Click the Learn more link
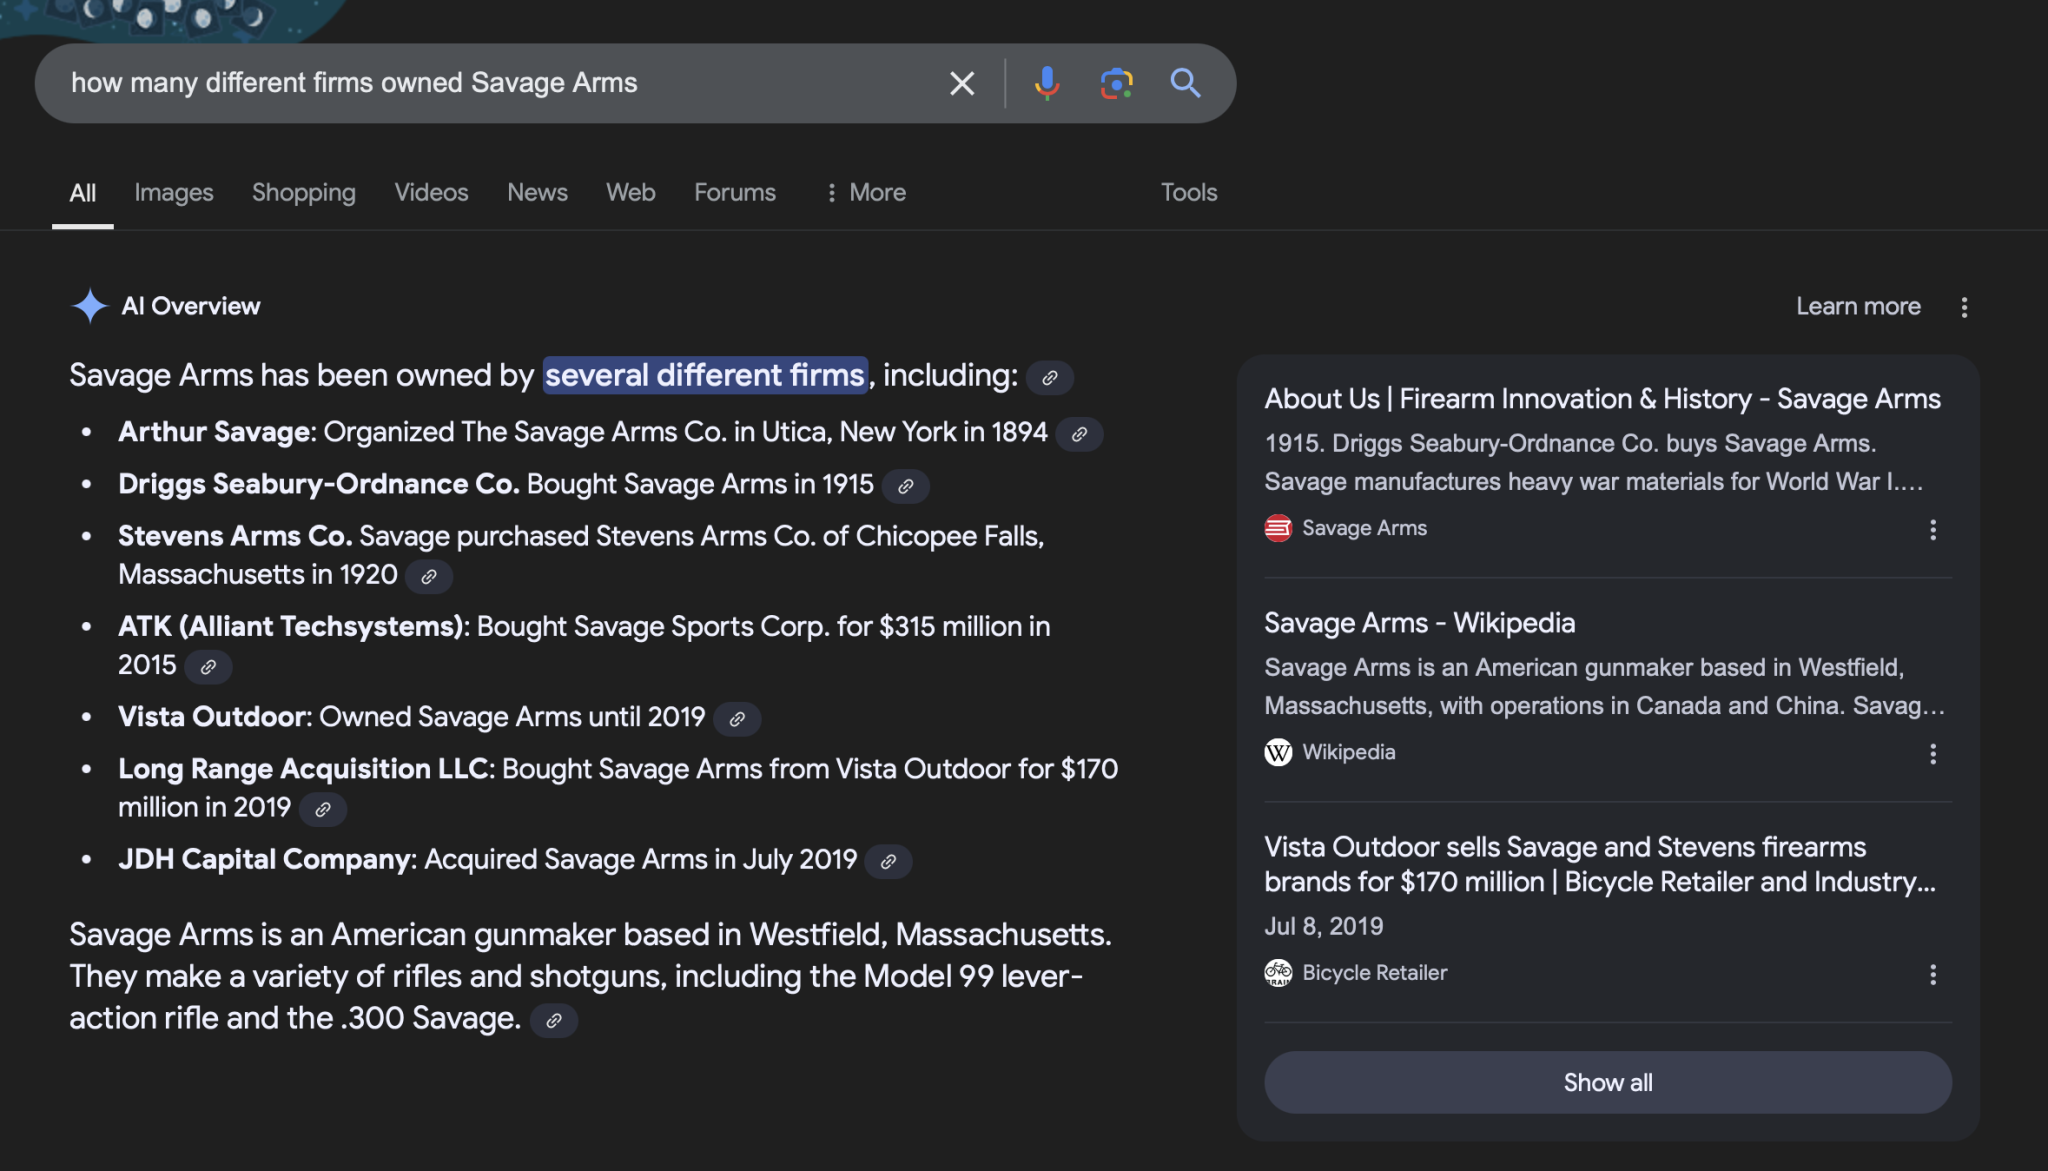This screenshot has height=1171, width=2048. tap(1858, 306)
